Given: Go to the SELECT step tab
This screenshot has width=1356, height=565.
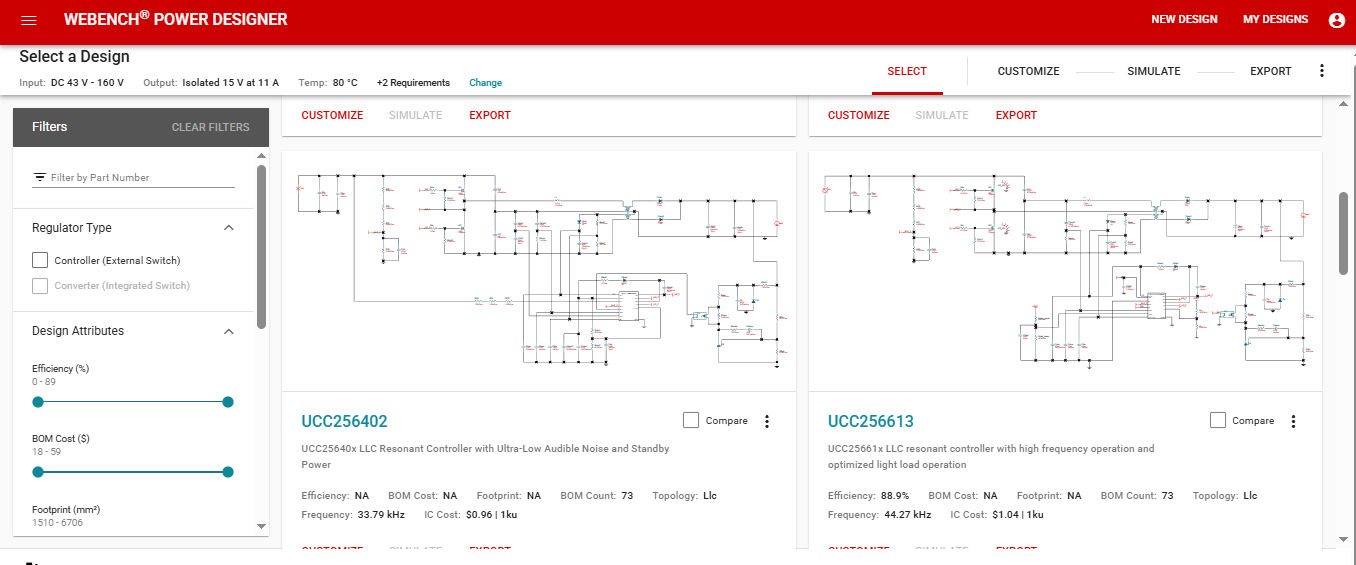Looking at the screenshot, I should coord(907,71).
